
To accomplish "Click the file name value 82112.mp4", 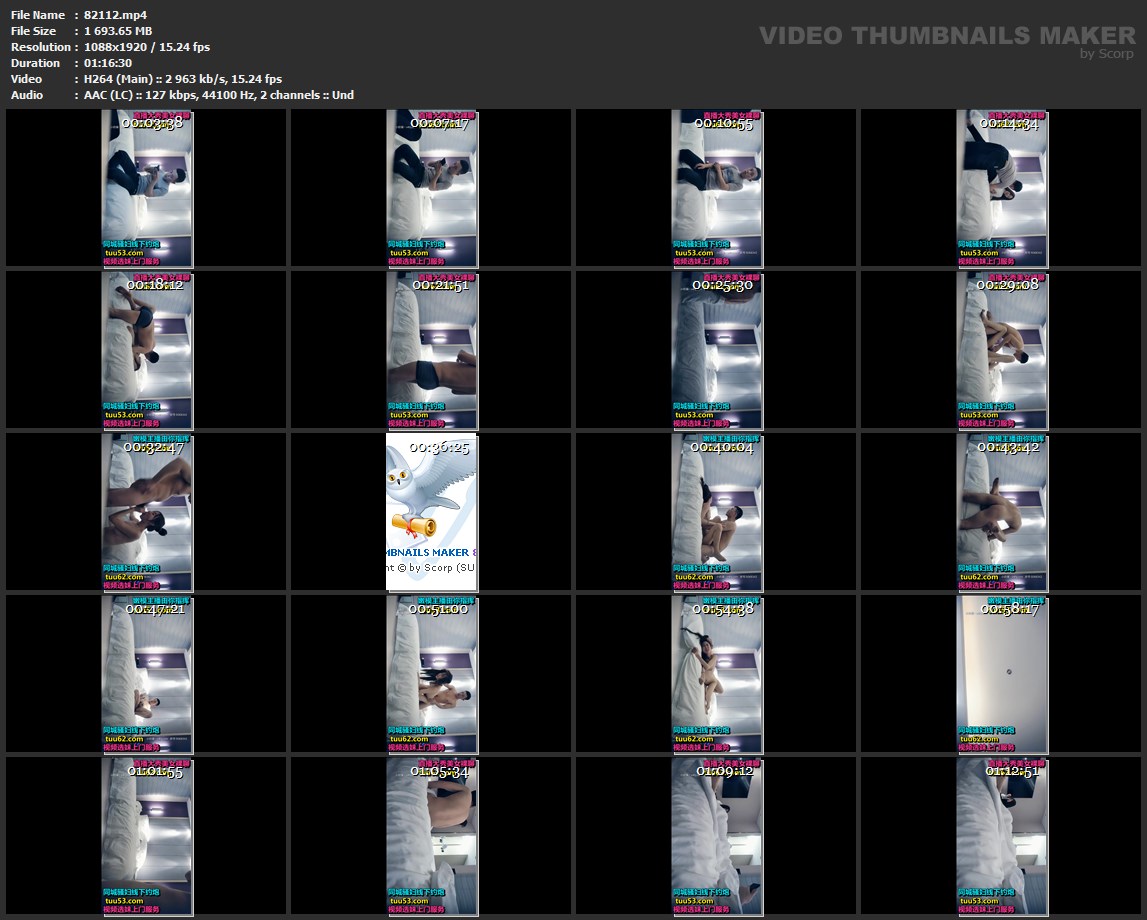I will (116, 15).
